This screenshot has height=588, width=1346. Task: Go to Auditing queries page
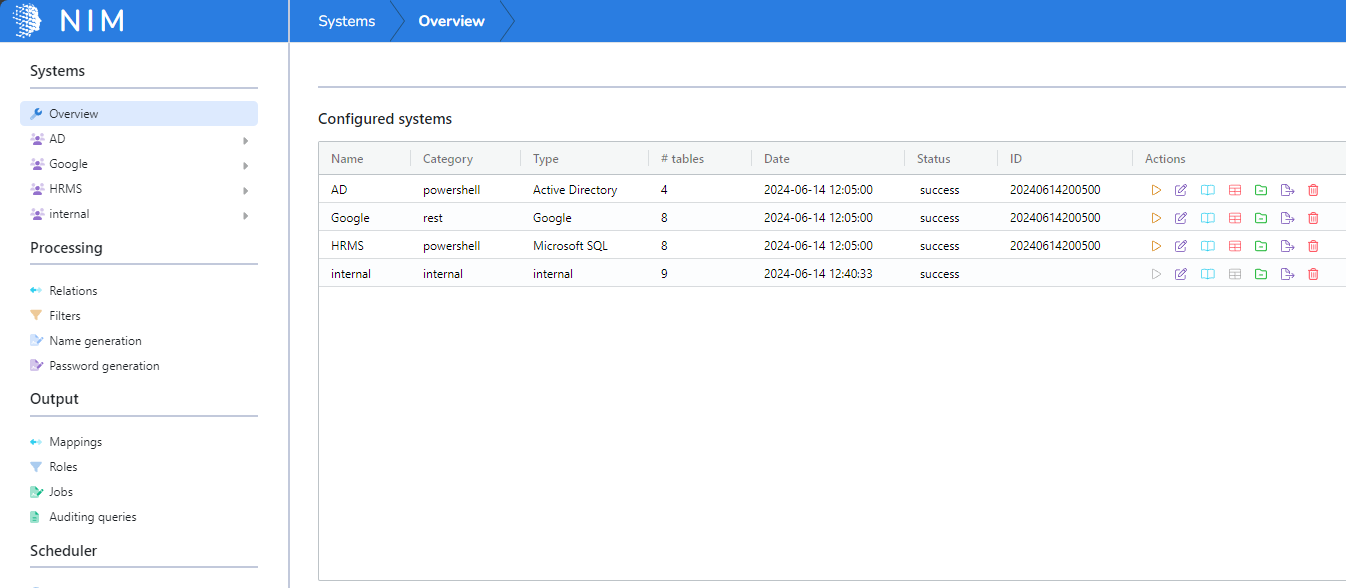92,517
